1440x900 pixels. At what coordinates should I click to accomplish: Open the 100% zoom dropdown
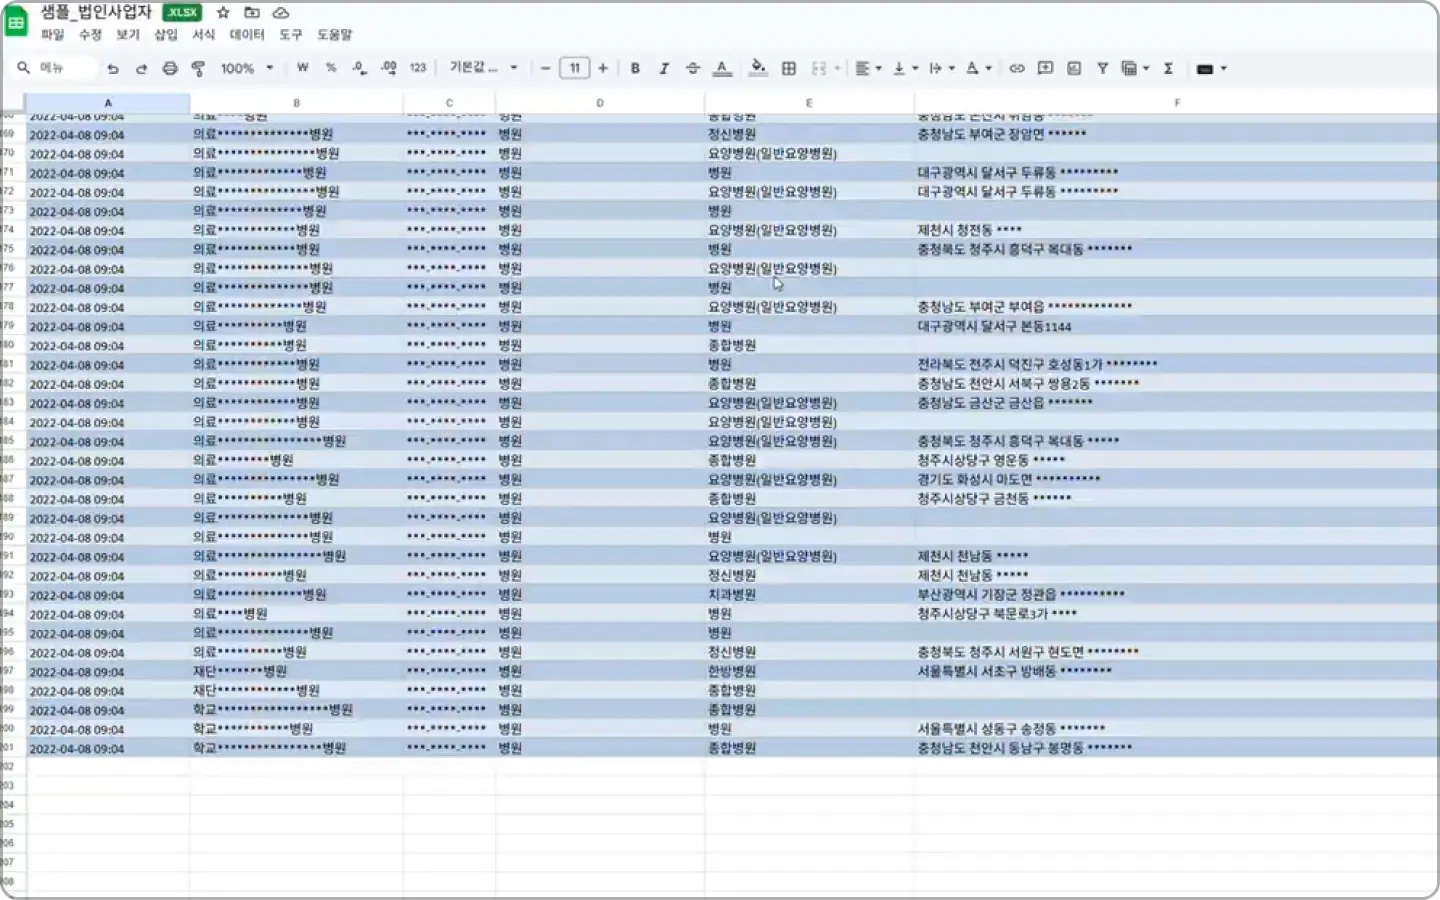click(x=246, y=68)
